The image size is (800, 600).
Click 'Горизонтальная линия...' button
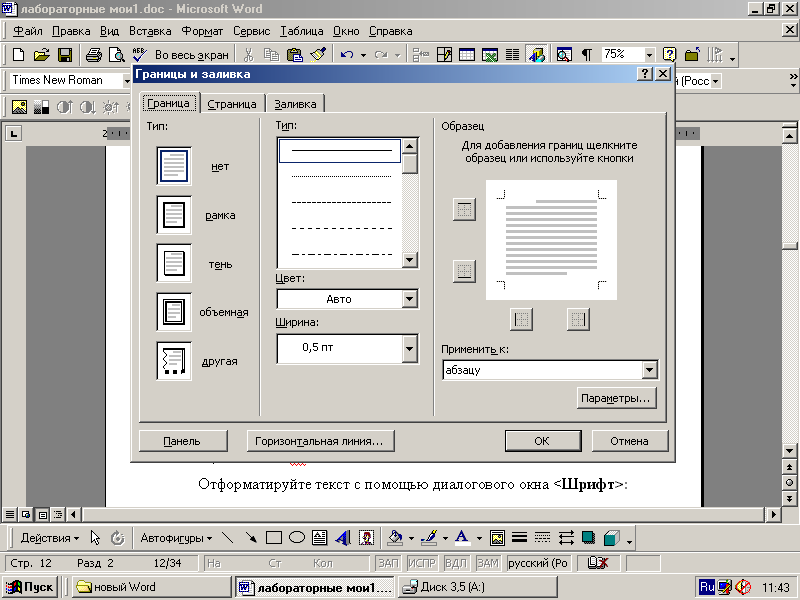320,441
